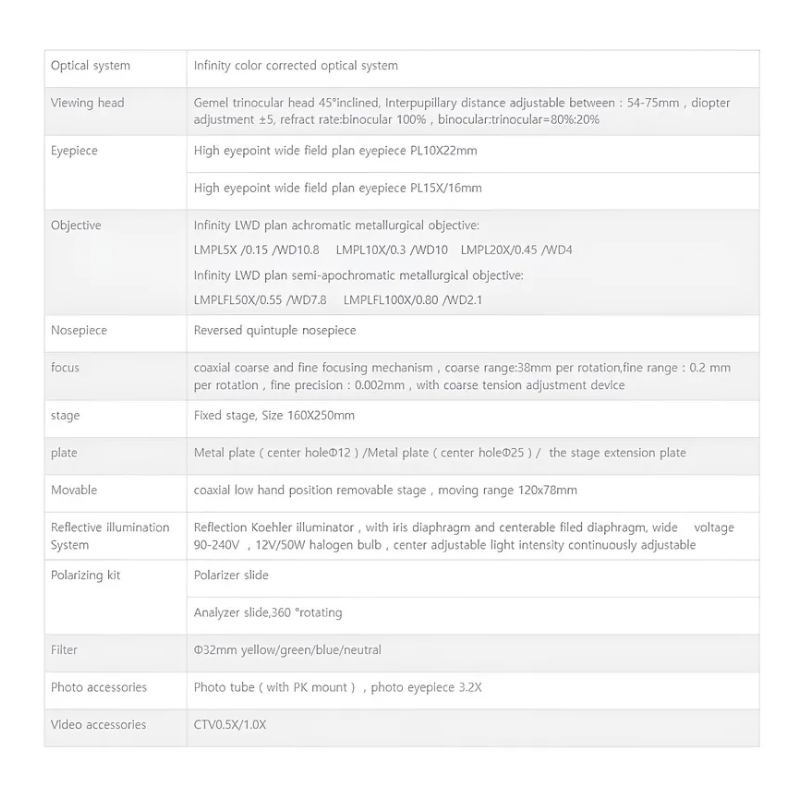Select the 'Viewing head' label cell
This screenshot has width=800, height=800.
coord(88,103)
